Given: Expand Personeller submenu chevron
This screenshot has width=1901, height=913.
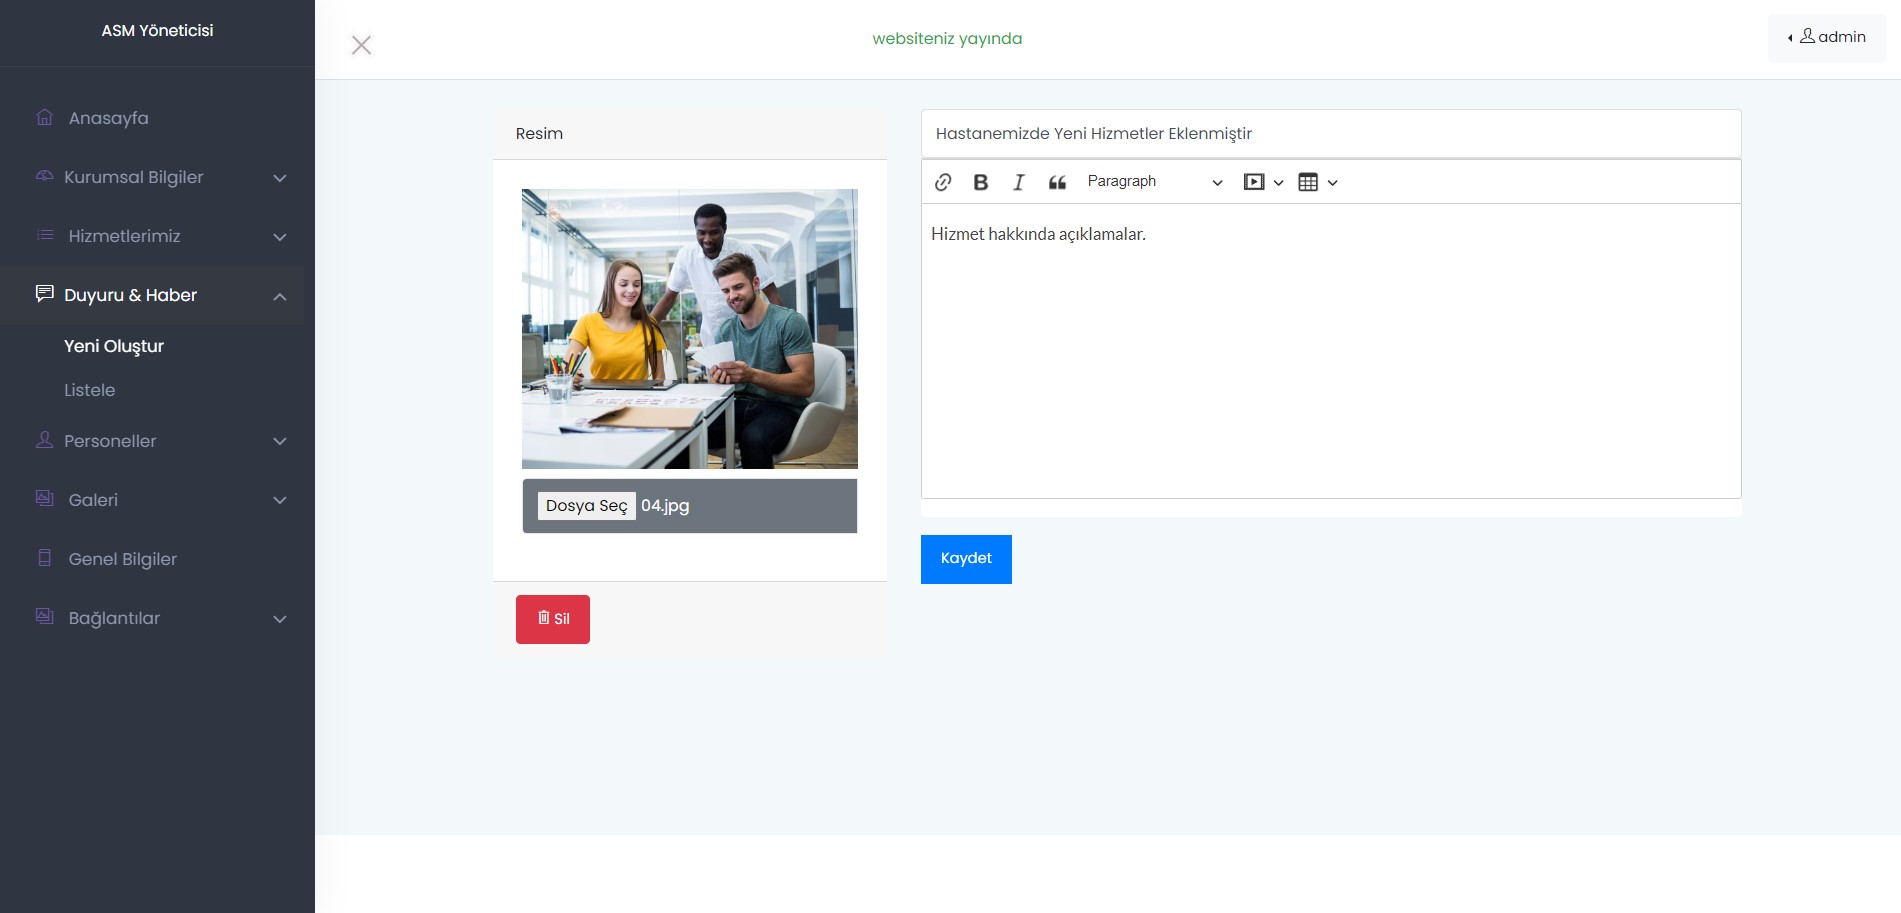Looking at the screenshot, I should point(280,441).
